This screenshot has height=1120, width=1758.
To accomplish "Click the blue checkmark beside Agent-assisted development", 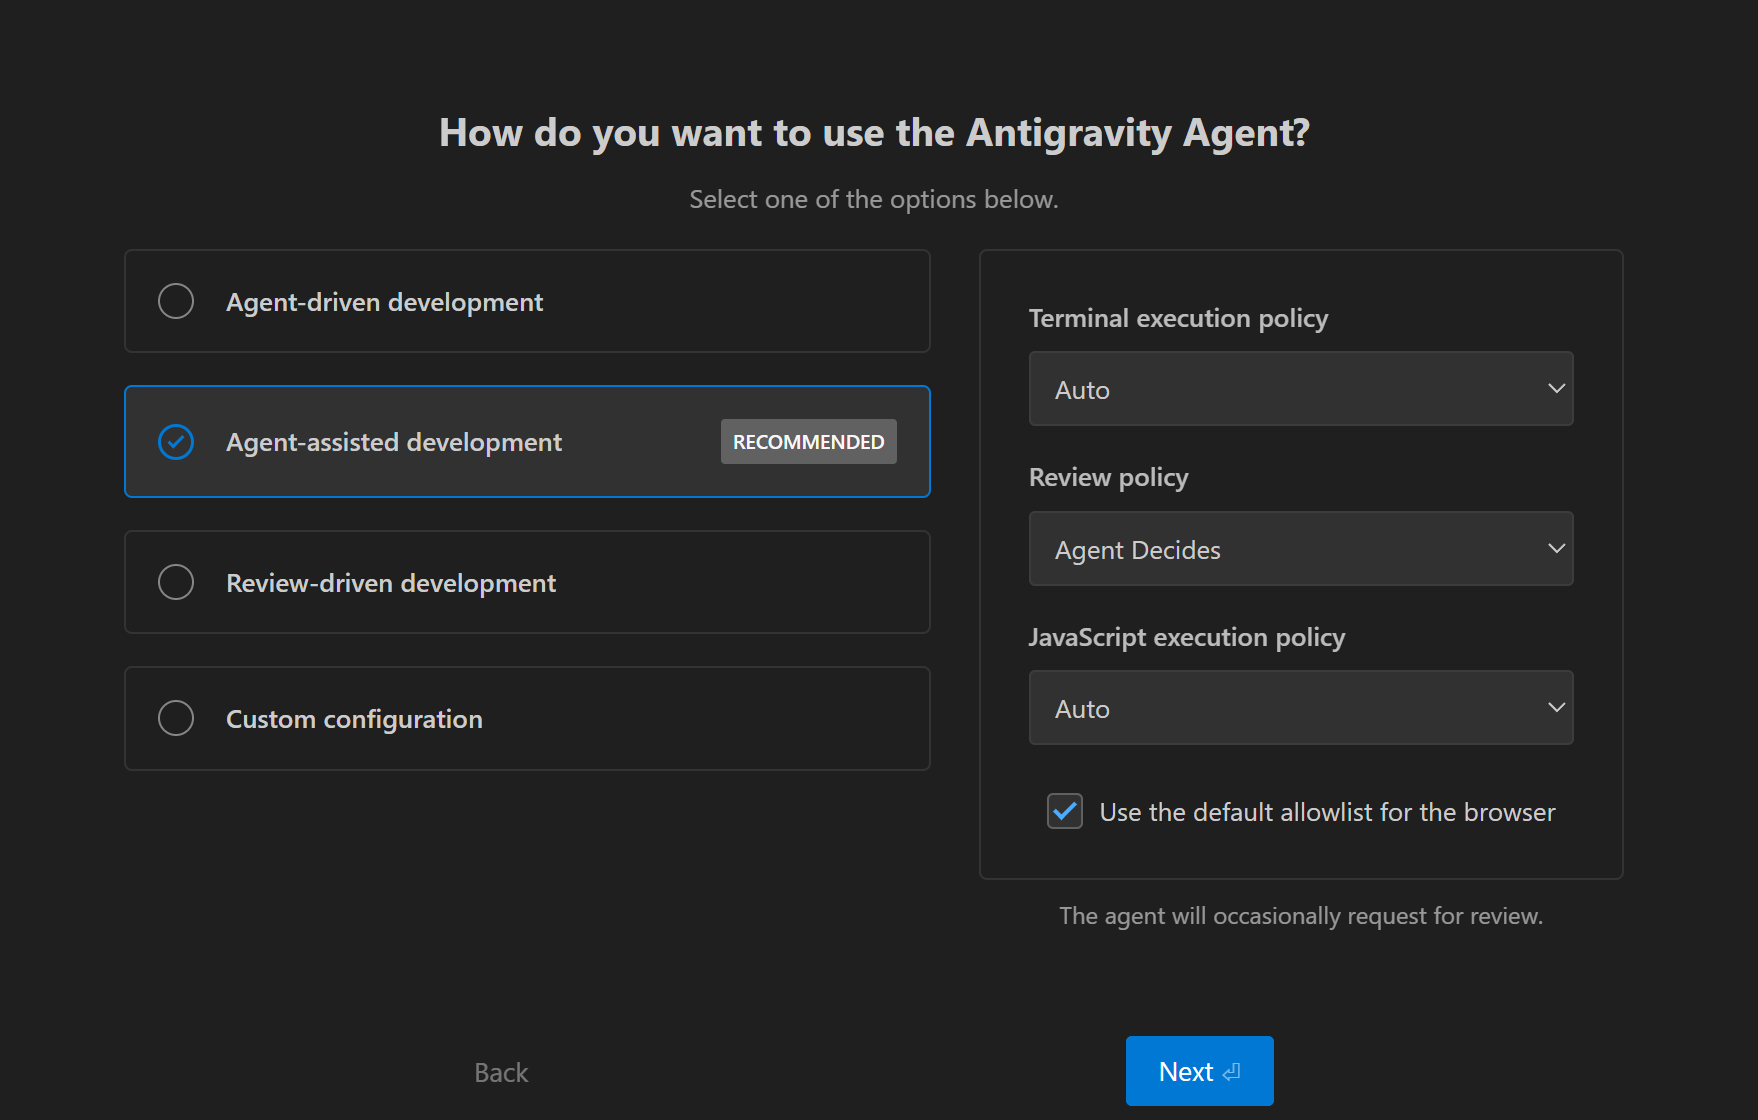I will tap(176, 442).
